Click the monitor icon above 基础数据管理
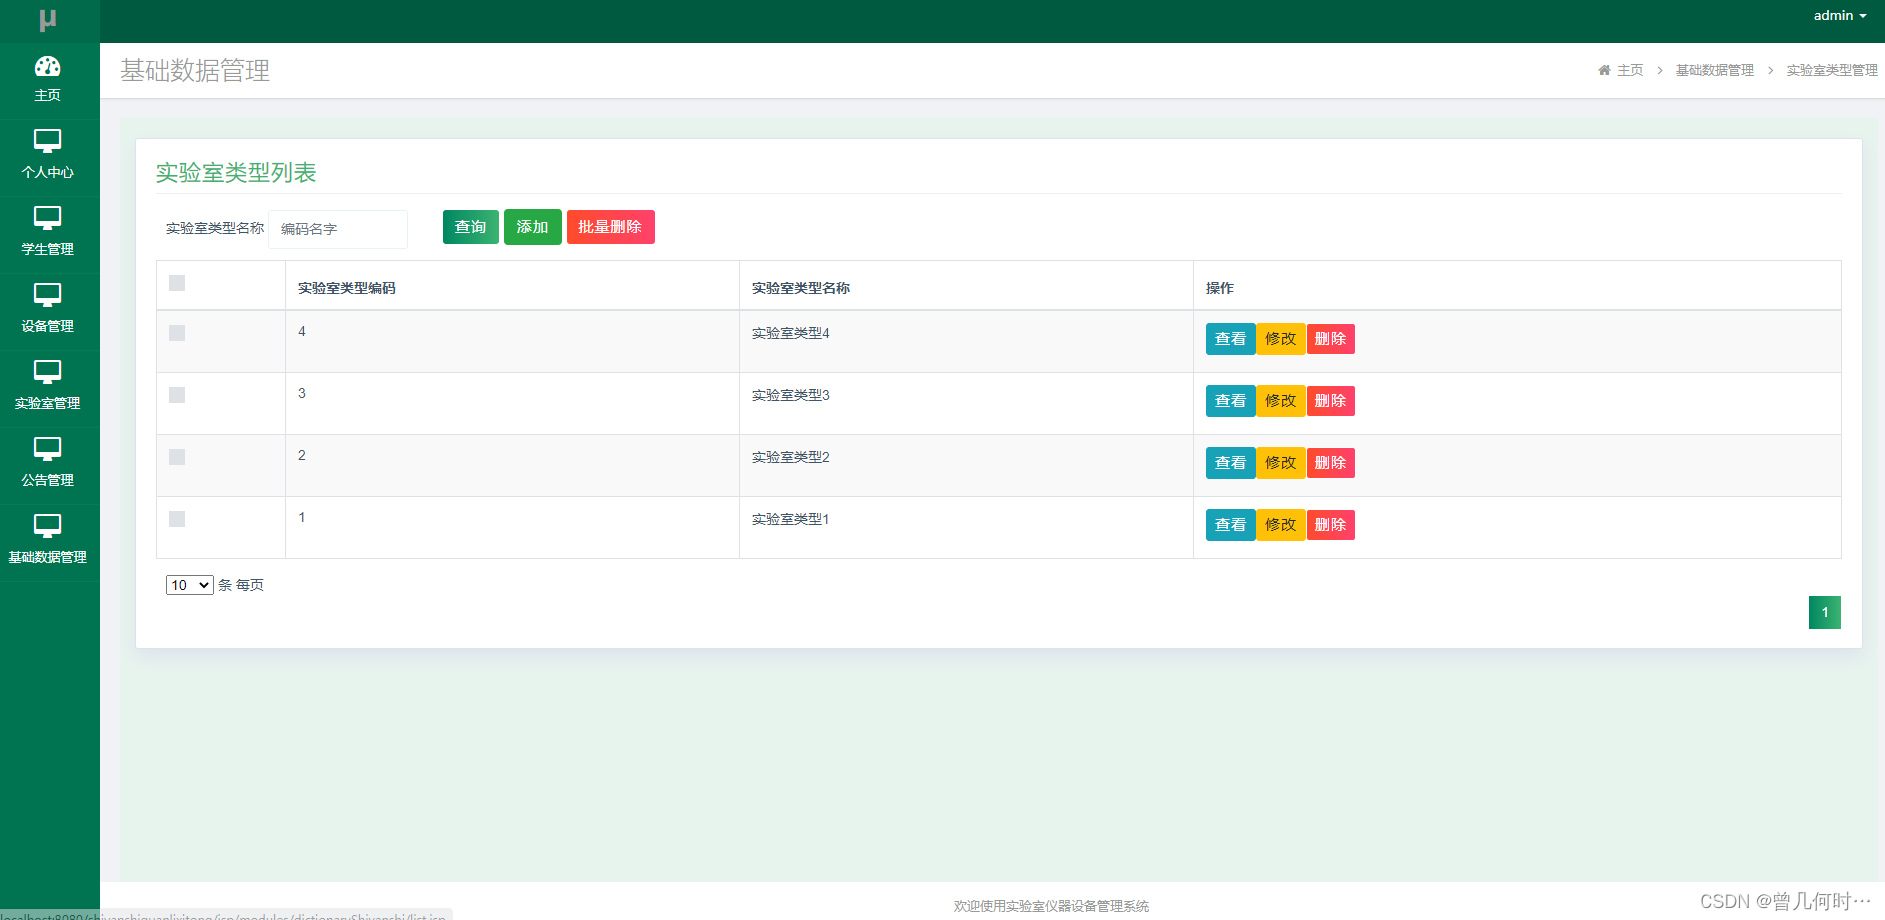The width and height of the screenshot is (1885, 920). [x=47, y=526]
